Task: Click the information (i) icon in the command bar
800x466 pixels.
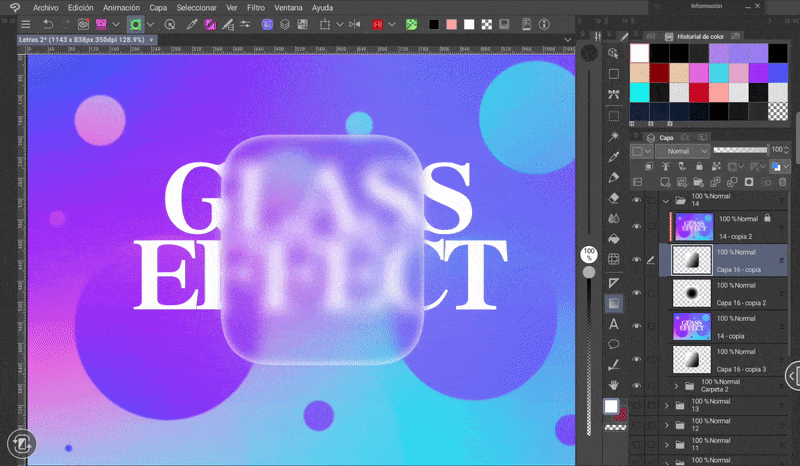Action: click(x=544, y=24)
